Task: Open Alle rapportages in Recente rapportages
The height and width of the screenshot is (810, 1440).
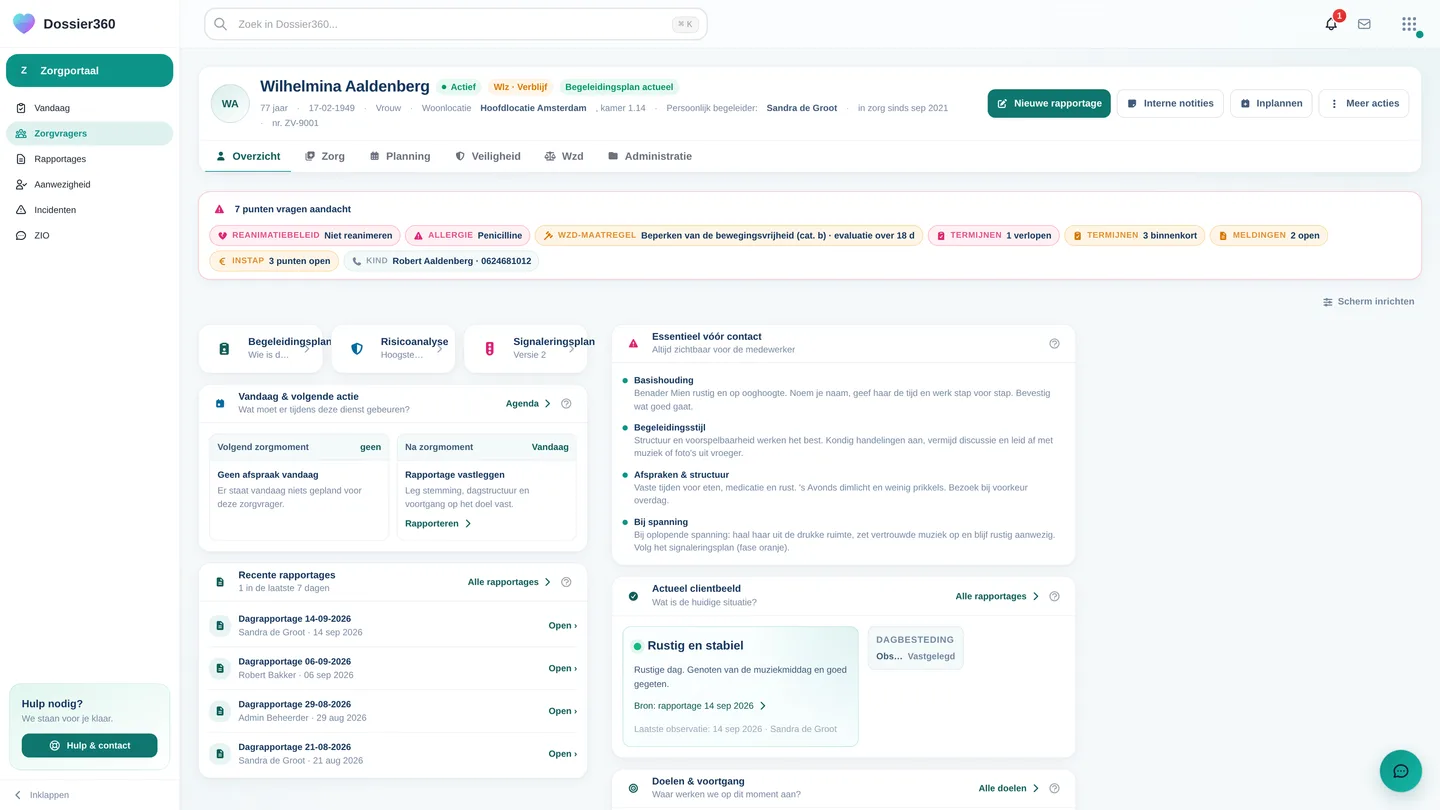Action: click(x=509, y=582)
